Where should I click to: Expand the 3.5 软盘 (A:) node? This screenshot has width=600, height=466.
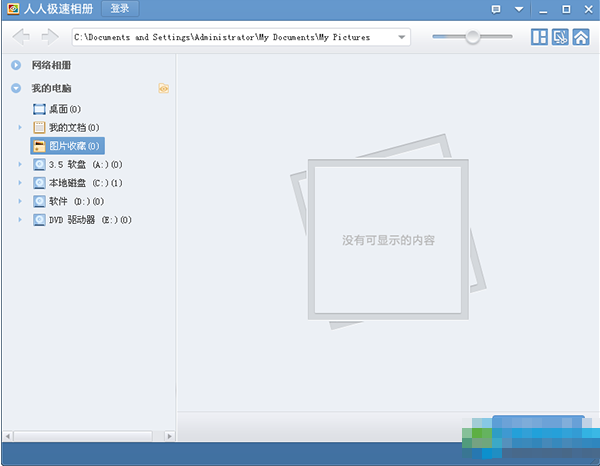point(20,164)
